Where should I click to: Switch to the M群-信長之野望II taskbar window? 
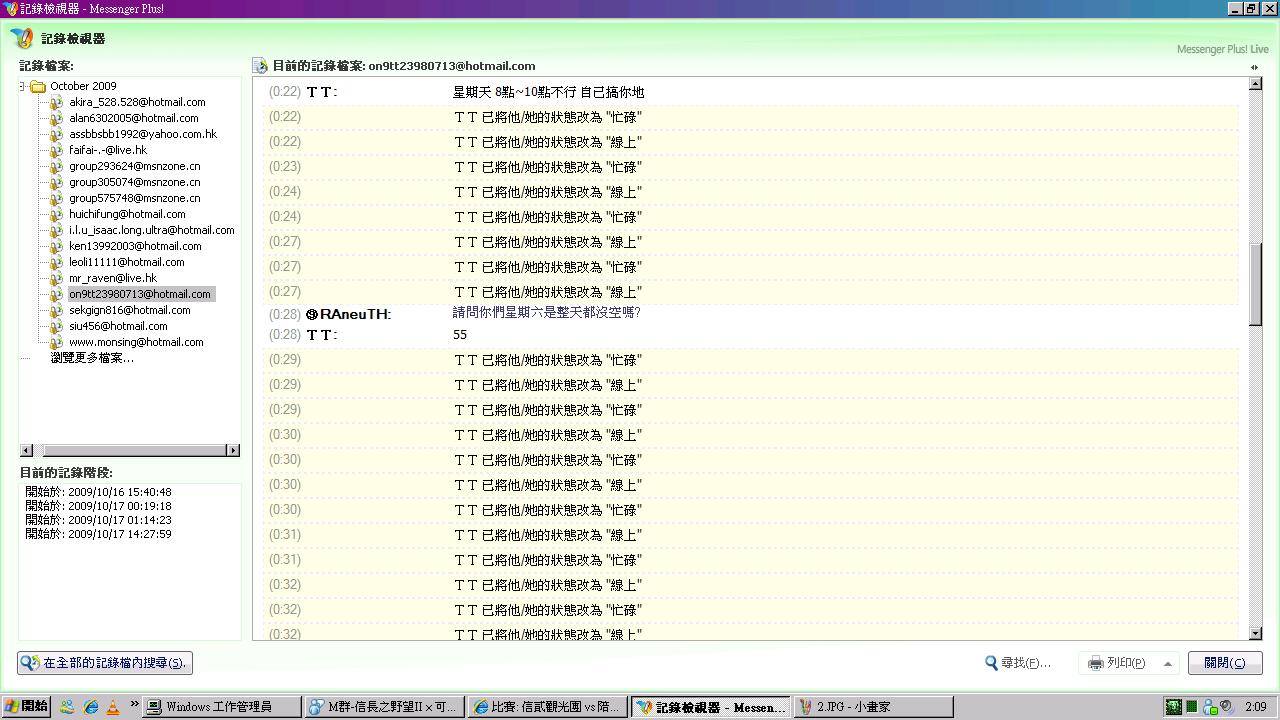(x=383, y=707)
